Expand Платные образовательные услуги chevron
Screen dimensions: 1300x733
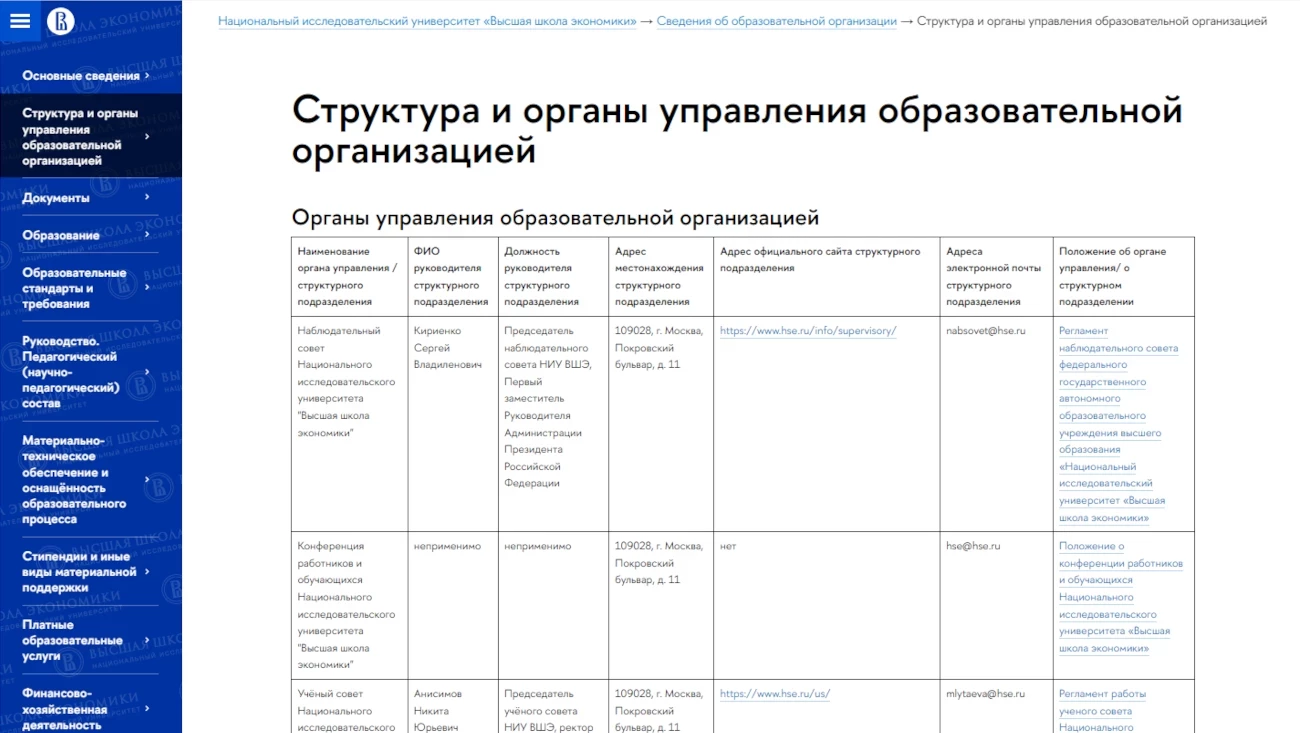coord(147,640)
